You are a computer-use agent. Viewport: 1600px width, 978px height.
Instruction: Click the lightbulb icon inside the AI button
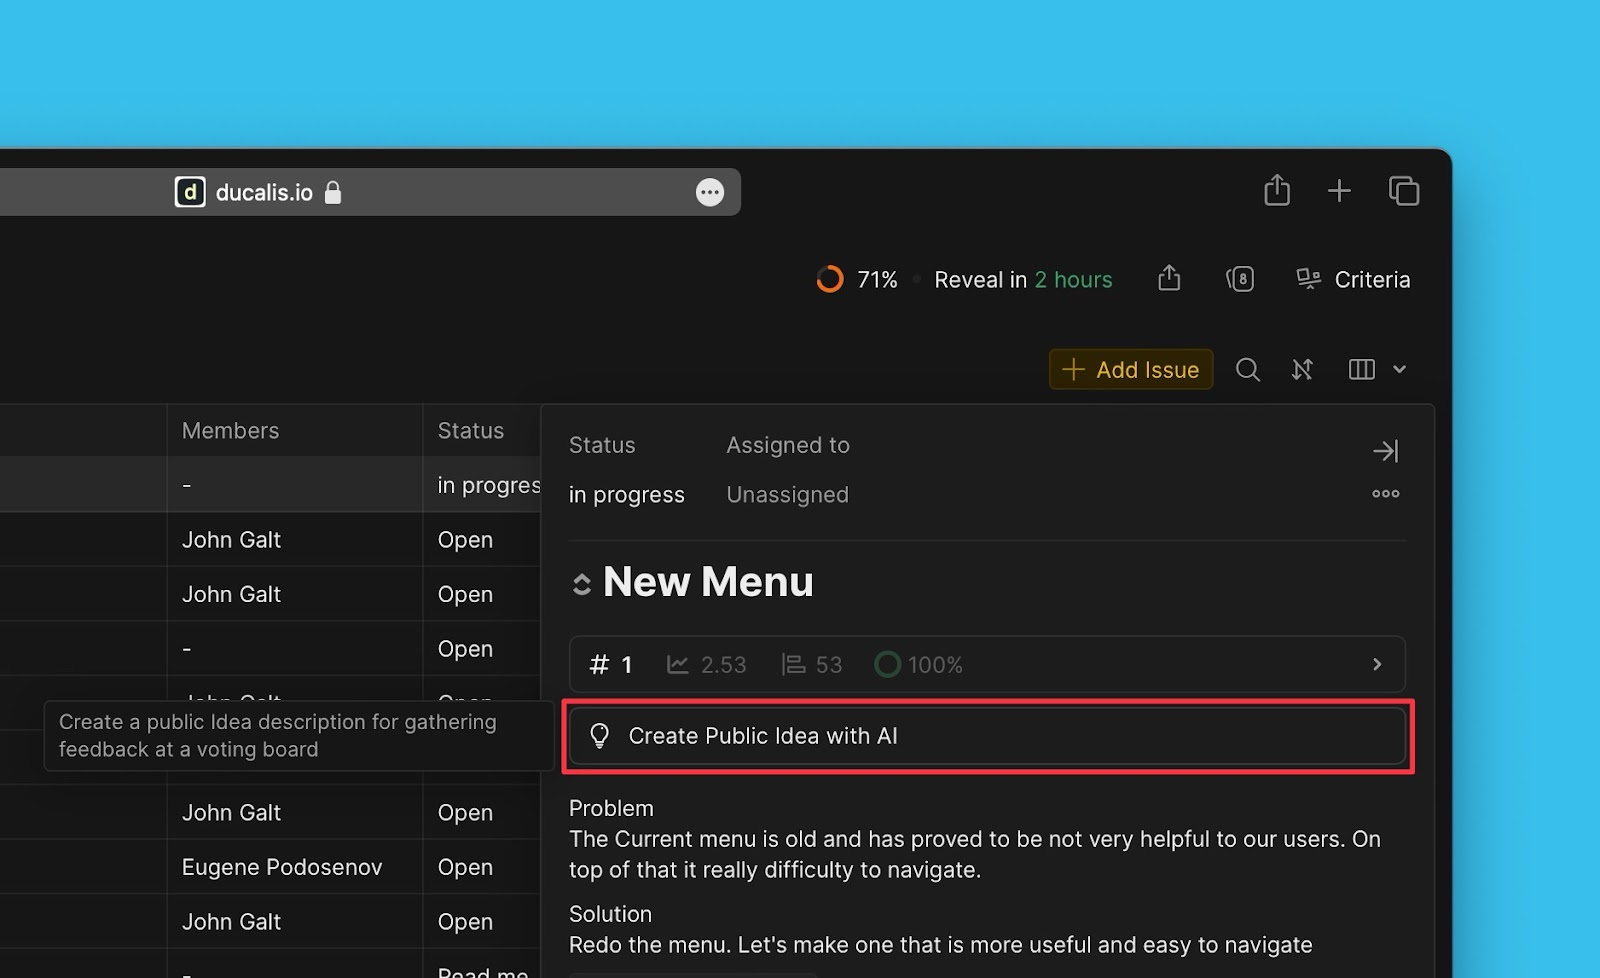pos(600,736)
